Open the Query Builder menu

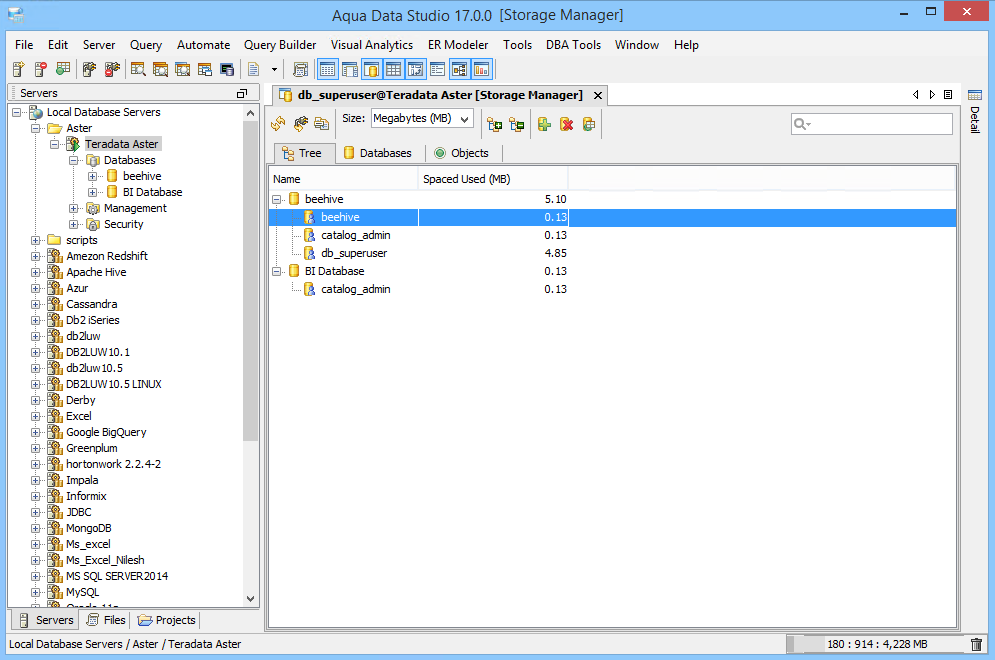[x=280, y=45]
